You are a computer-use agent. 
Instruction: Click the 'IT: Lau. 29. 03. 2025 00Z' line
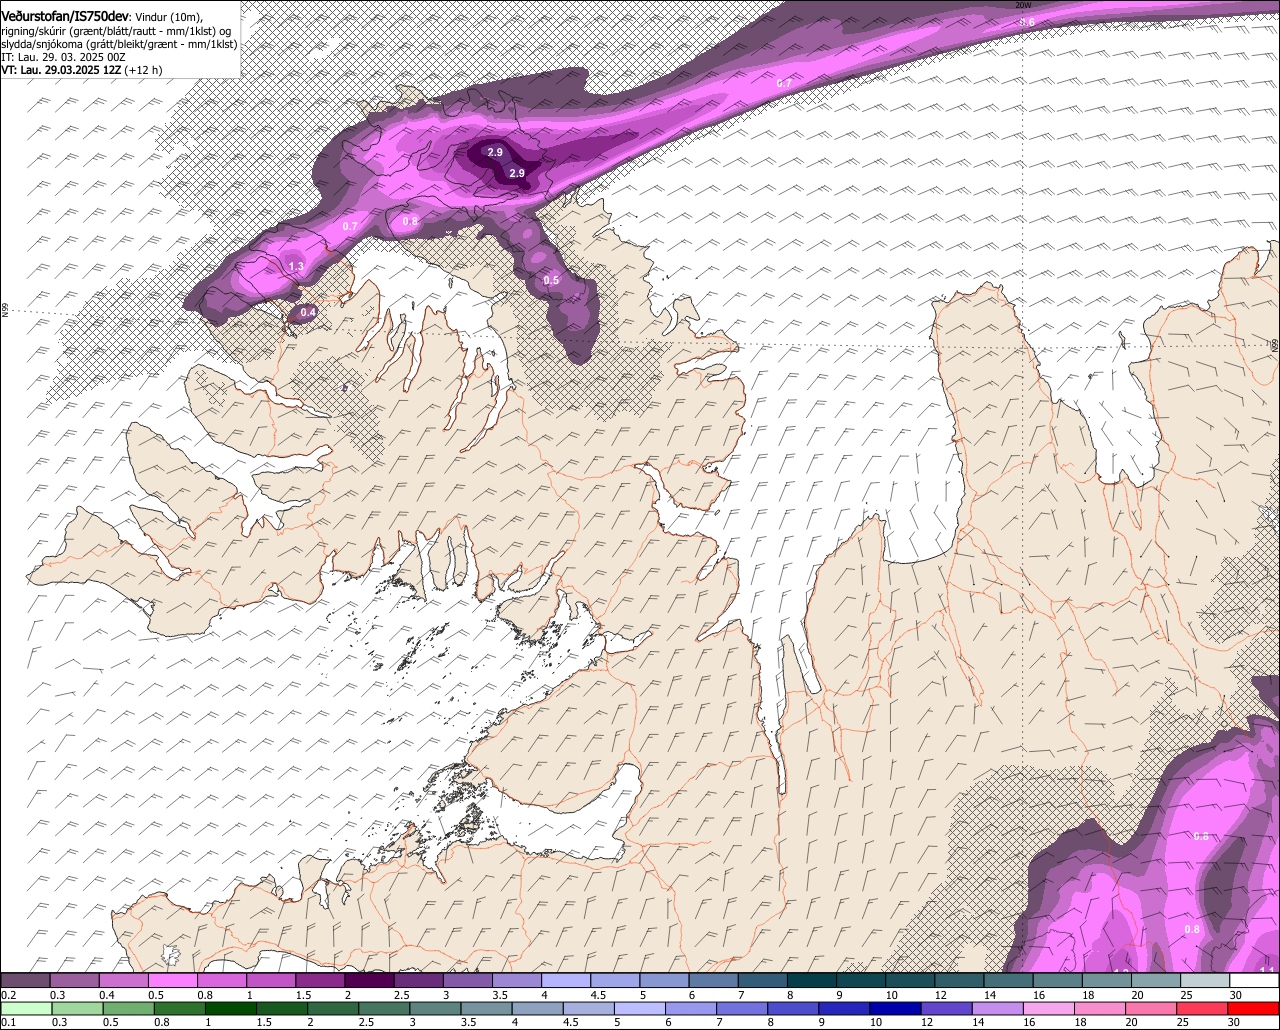click(x=63, y=57)
